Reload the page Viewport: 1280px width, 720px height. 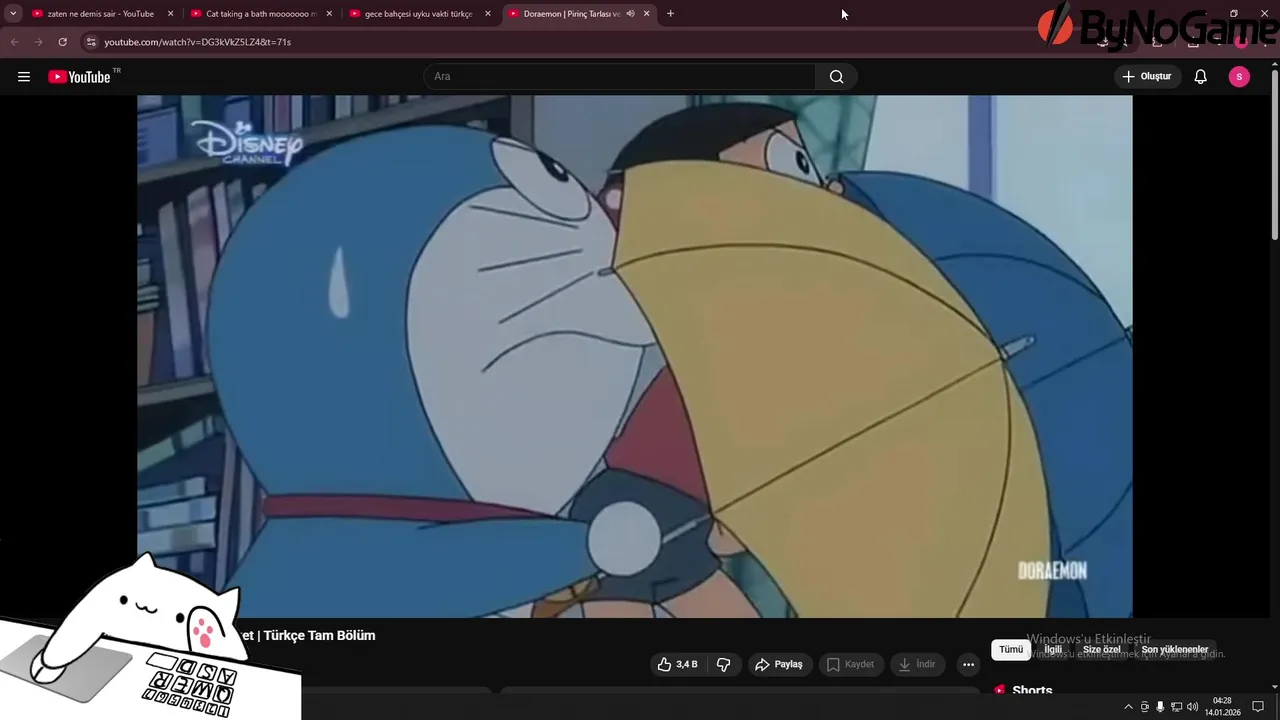[62, 42]
